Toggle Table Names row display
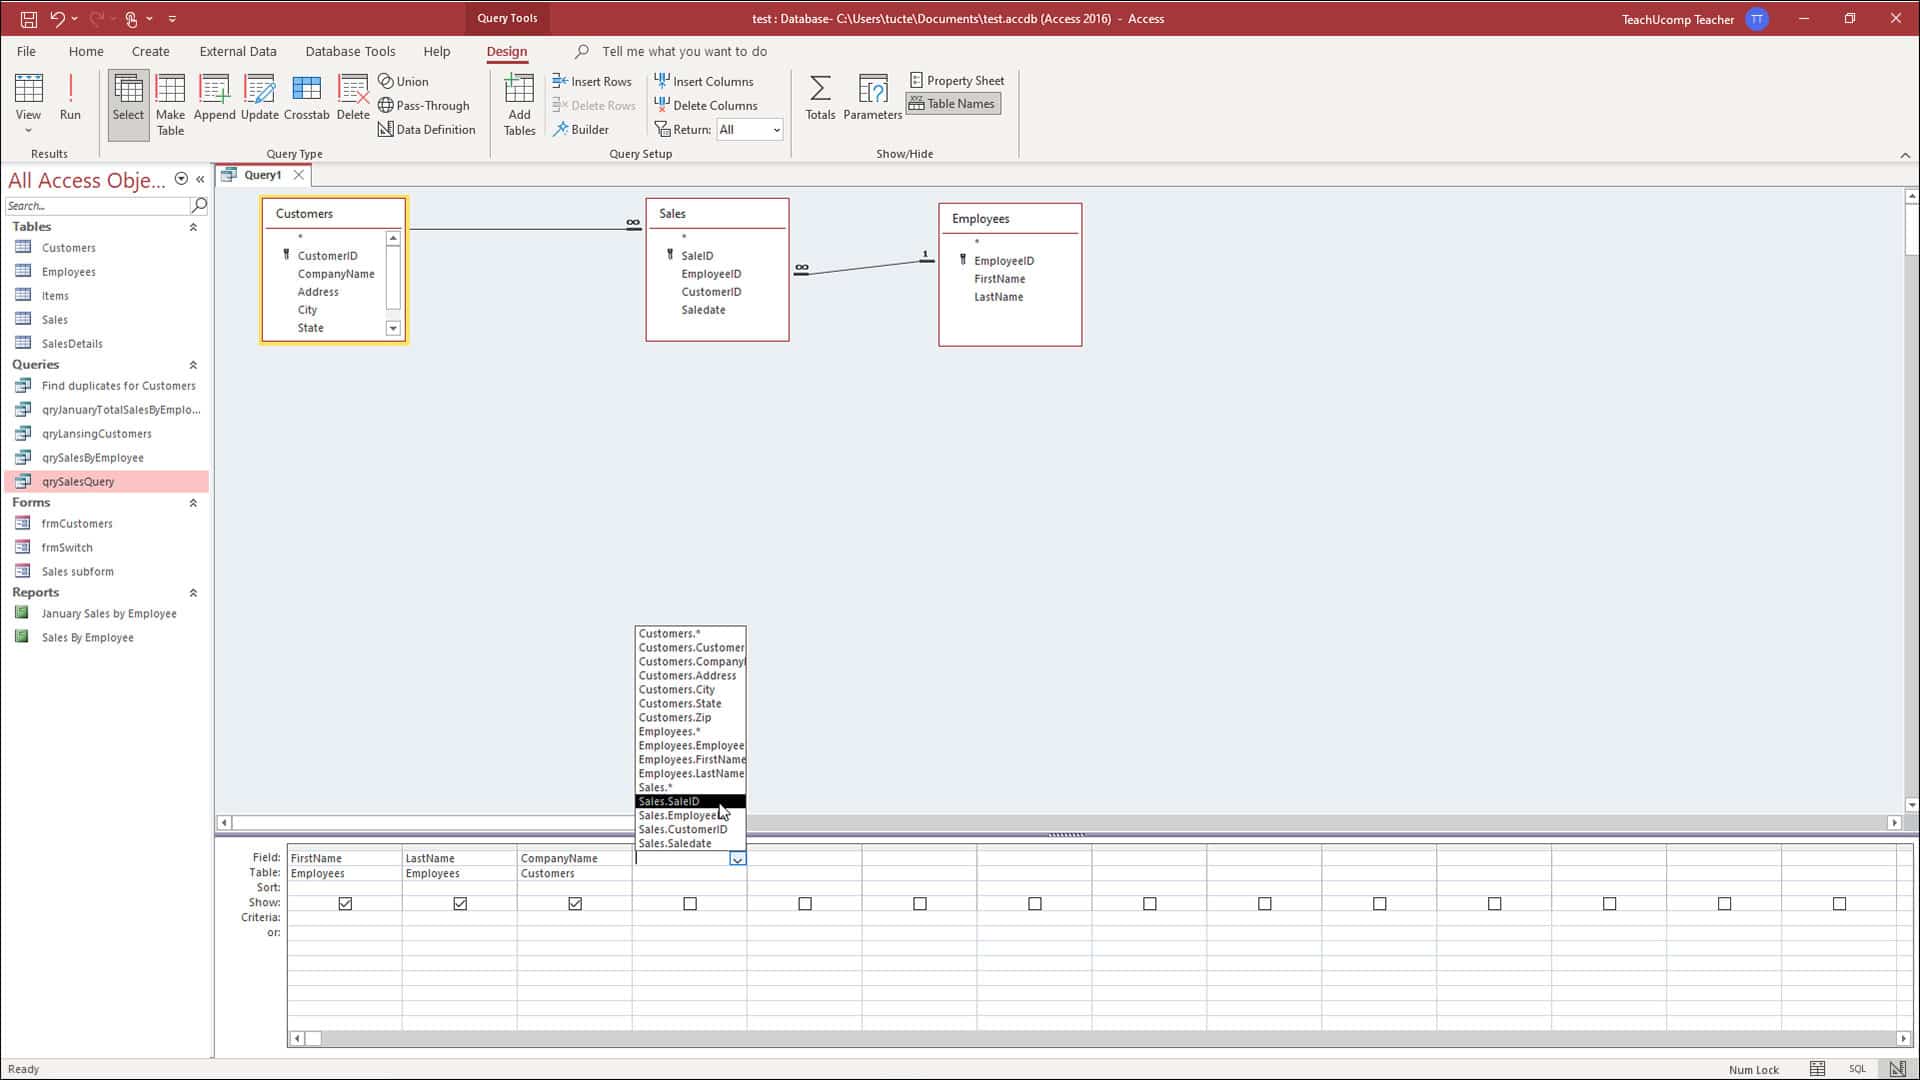The height and width of the screenshot is (1080, 1920). pyautogui.click(x=952, y=103)
